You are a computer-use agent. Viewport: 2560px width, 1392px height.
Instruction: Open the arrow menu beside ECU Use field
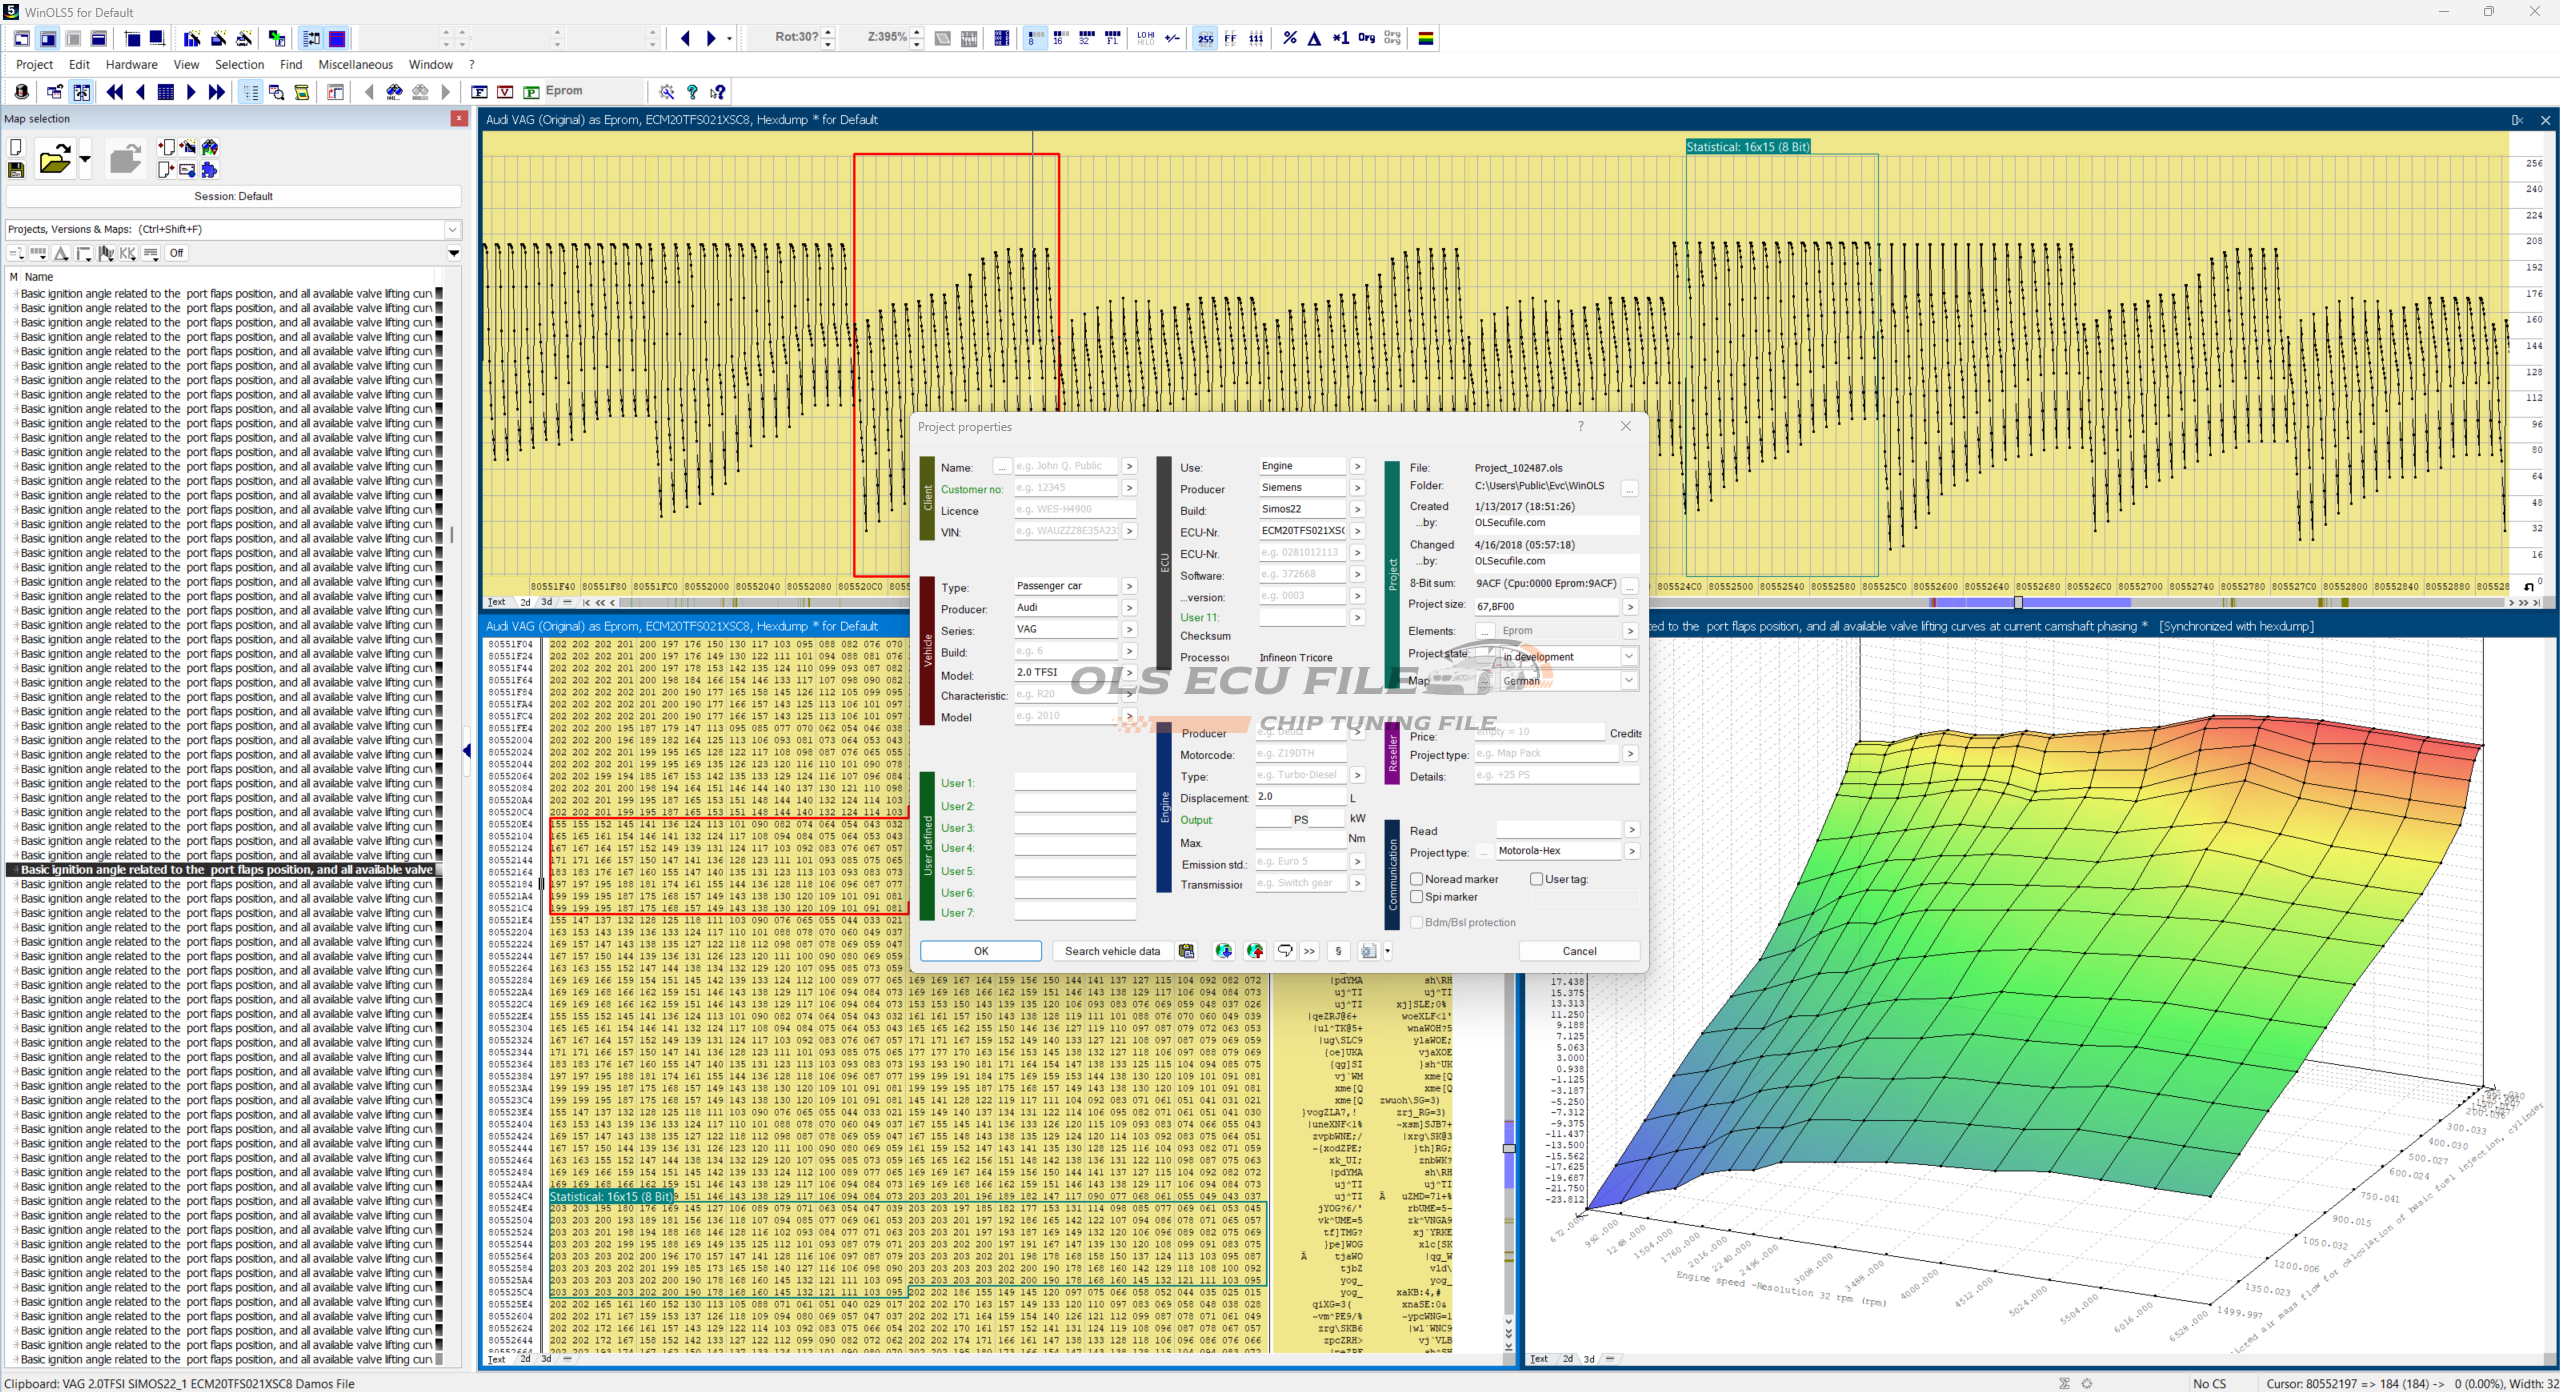point(1357,466)
